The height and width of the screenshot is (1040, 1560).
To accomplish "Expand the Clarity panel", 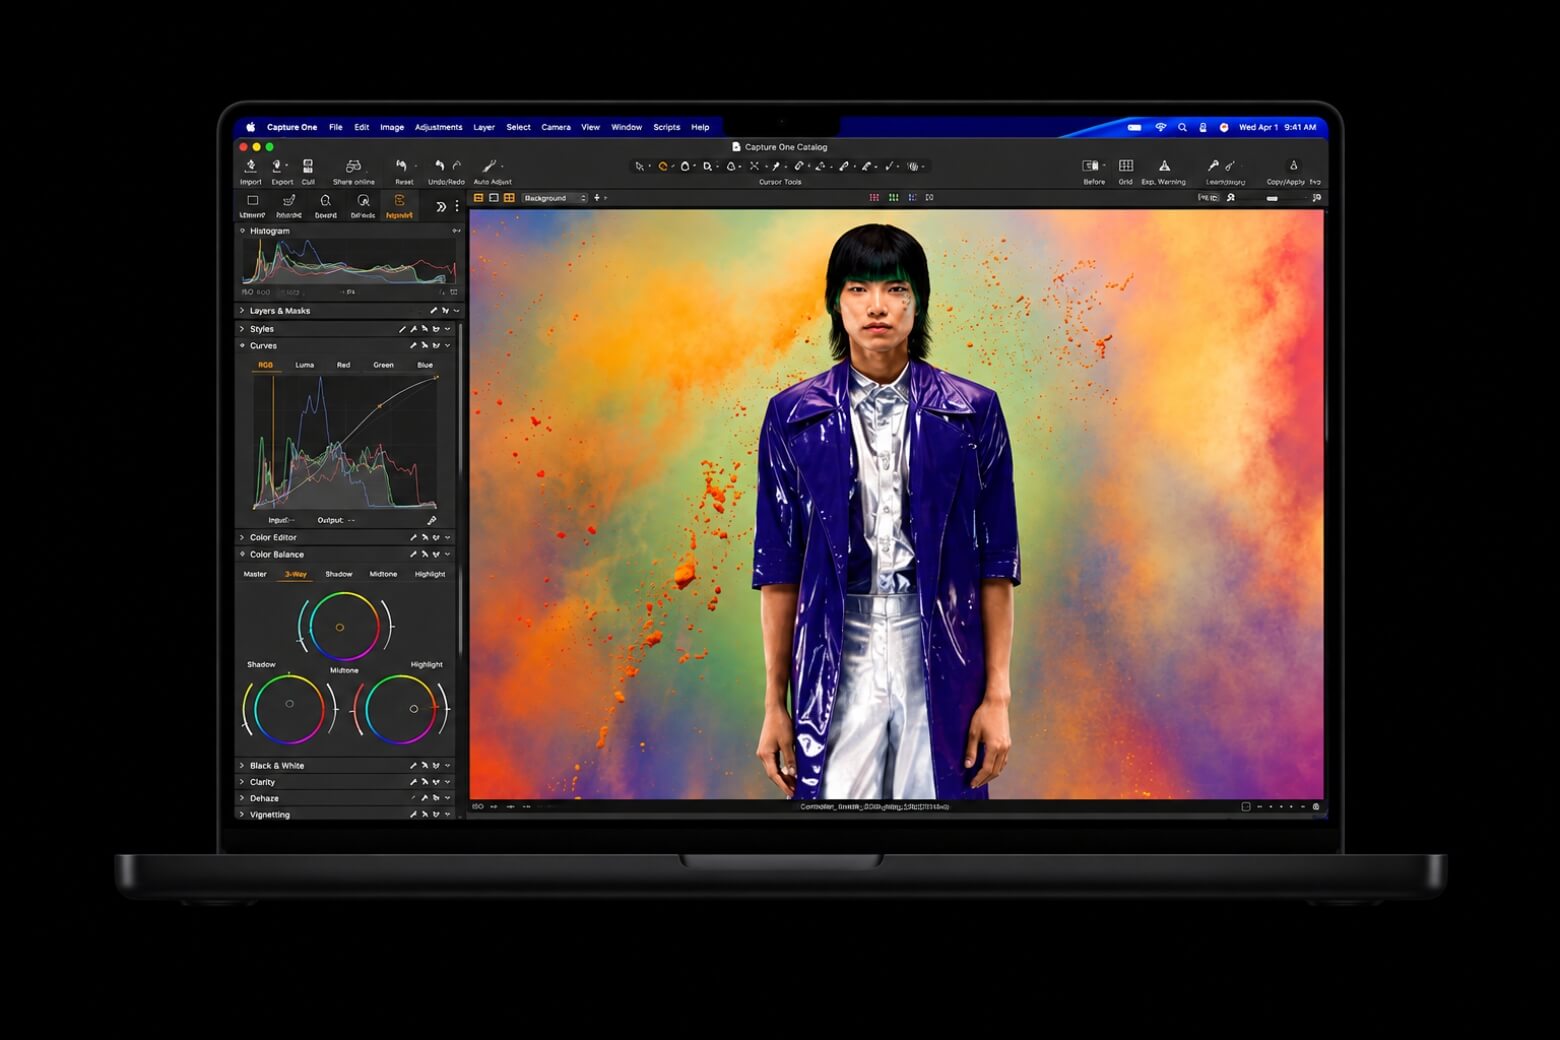I will (242, 782).
